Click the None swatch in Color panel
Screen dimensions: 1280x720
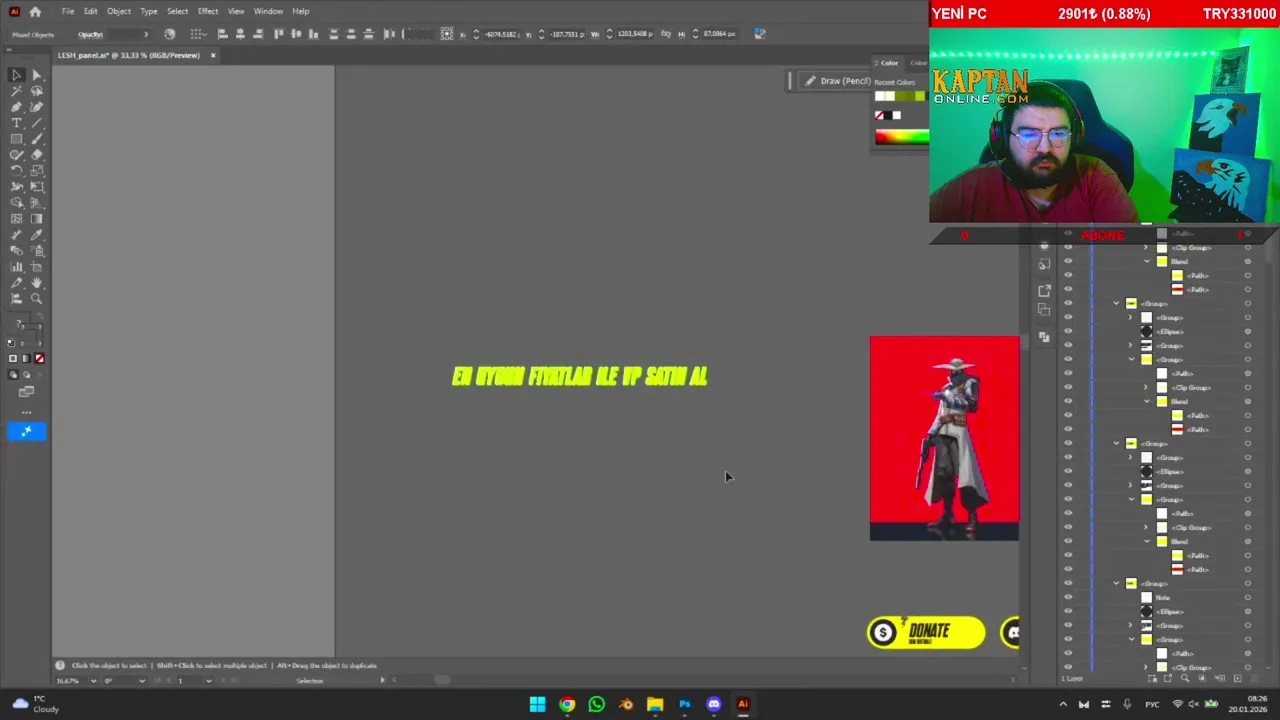[880, 115]
